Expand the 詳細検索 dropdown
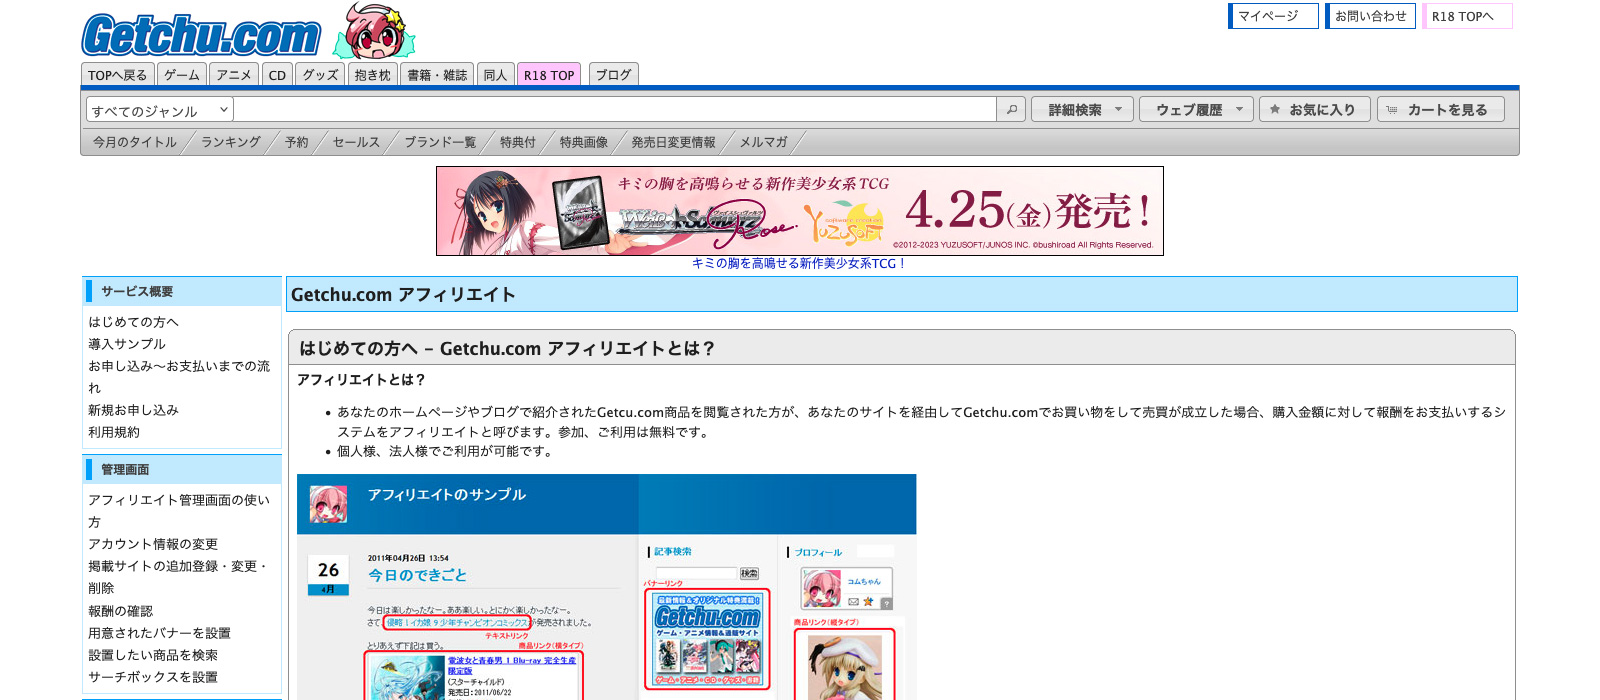Screen dimensions: 1600x700 coord(1082,110)
